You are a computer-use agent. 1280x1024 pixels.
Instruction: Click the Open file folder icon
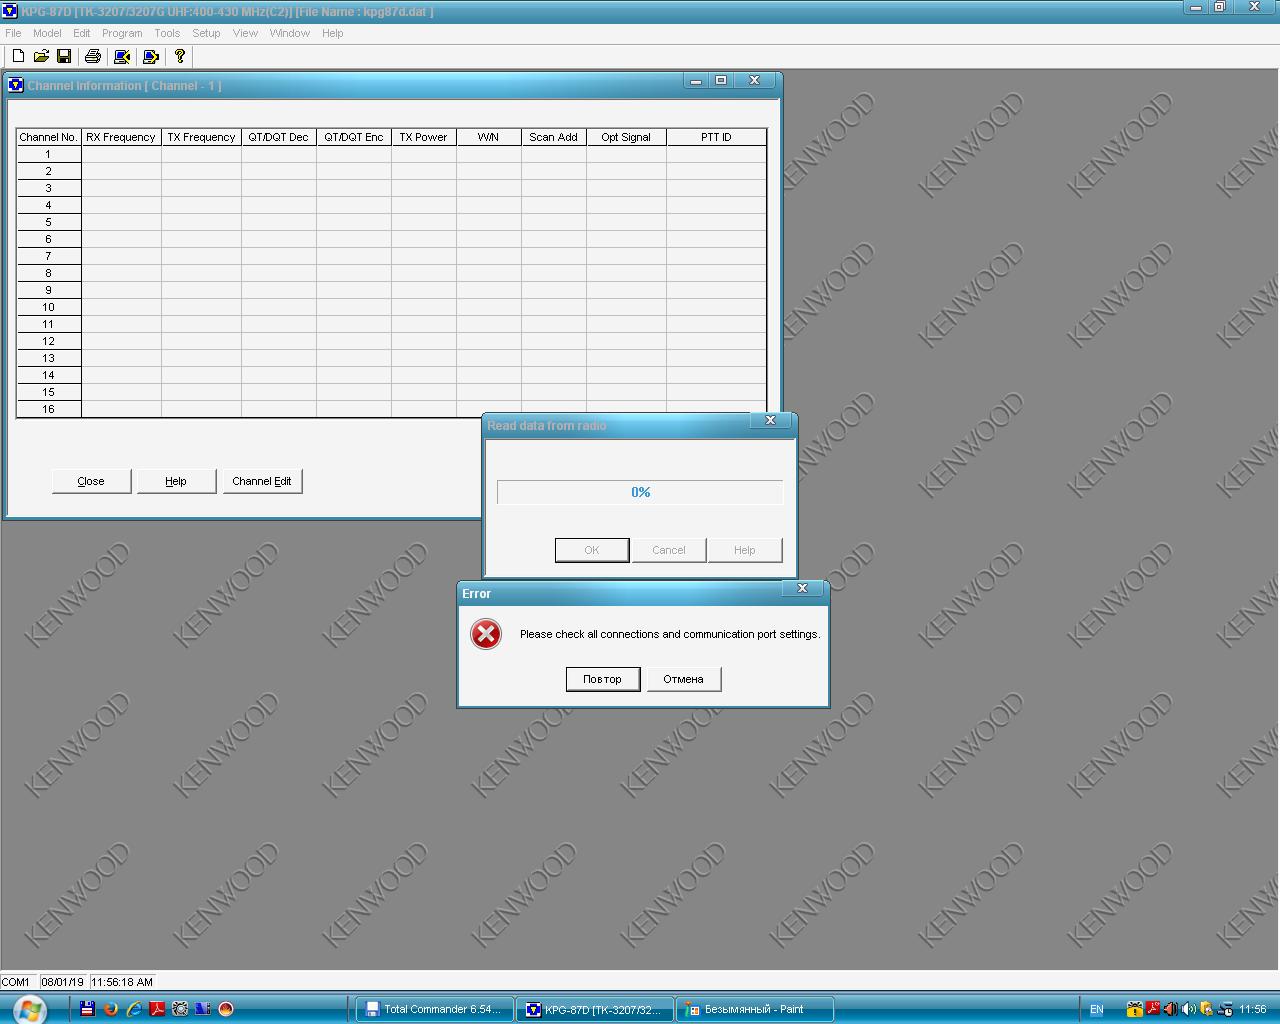pyautogui.click(x=41, y=57)
